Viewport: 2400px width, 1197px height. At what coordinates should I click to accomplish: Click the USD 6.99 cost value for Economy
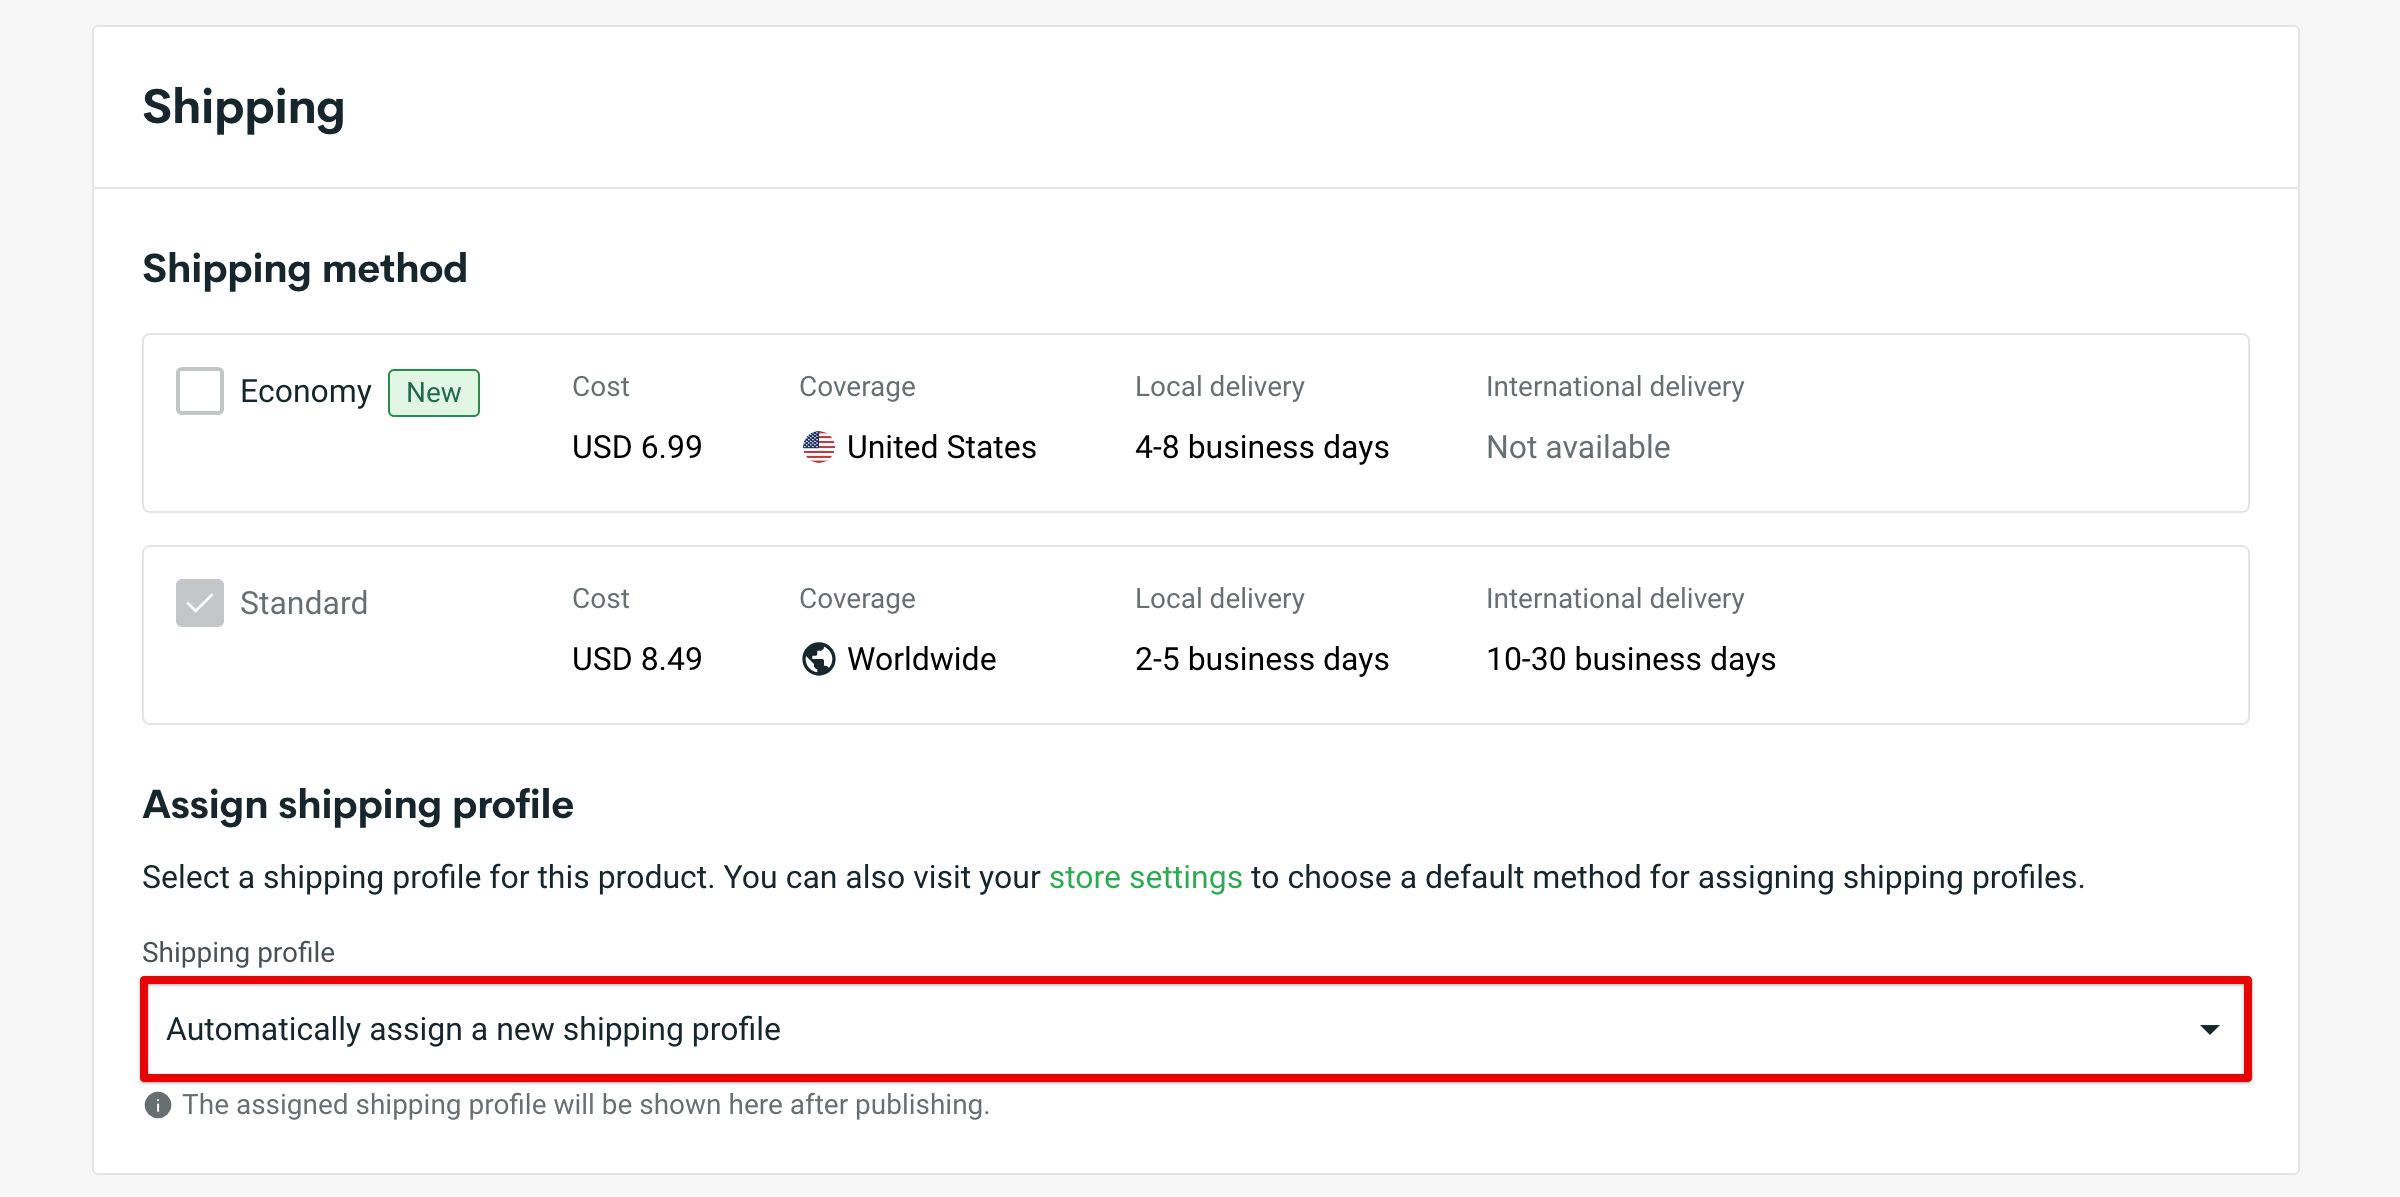tap(637, 447)
